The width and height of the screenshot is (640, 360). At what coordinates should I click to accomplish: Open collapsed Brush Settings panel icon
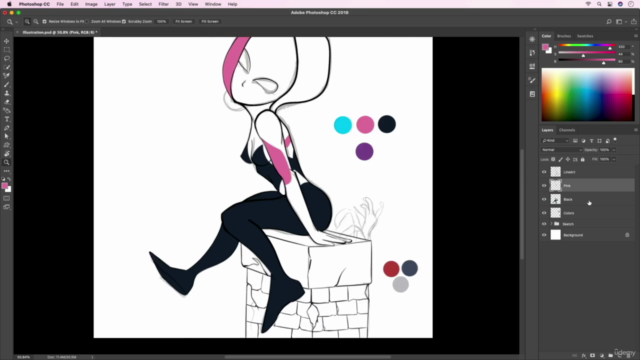point(532,80)
